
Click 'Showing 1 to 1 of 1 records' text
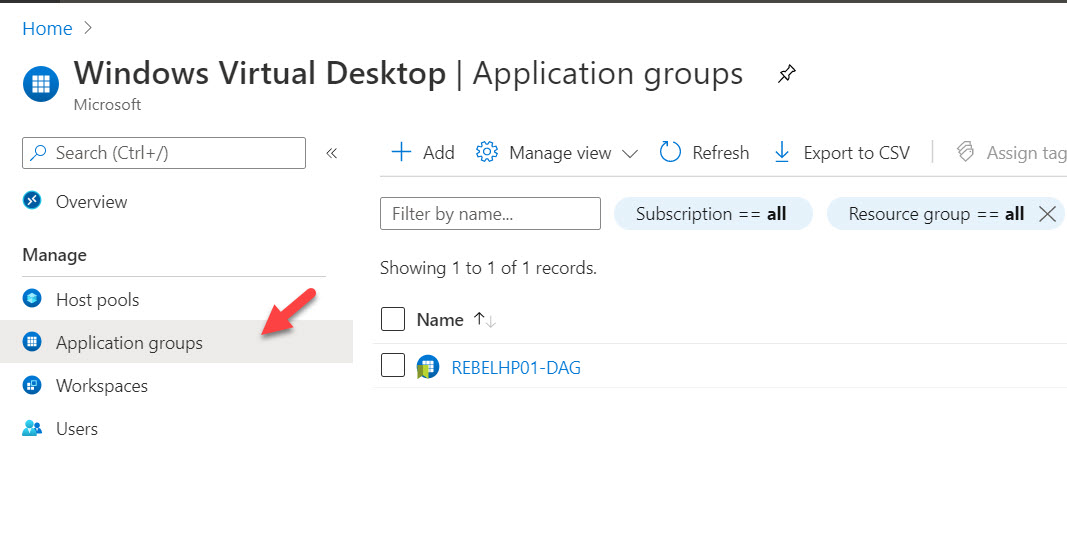[x=488, y=268]
